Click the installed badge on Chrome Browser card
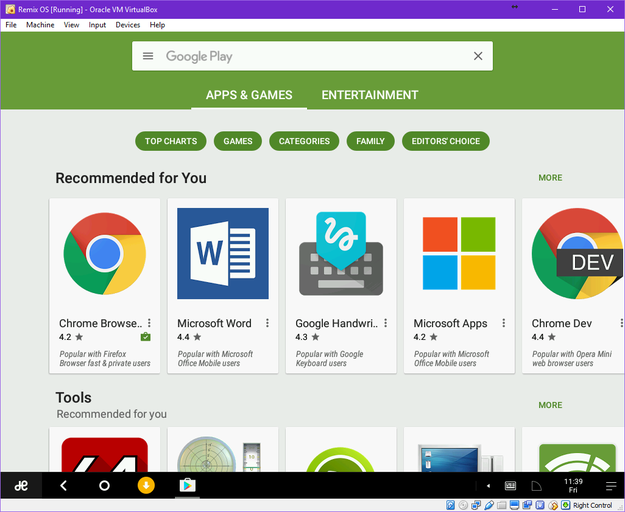This screenshot has height=512, width=625. [145, 337]
